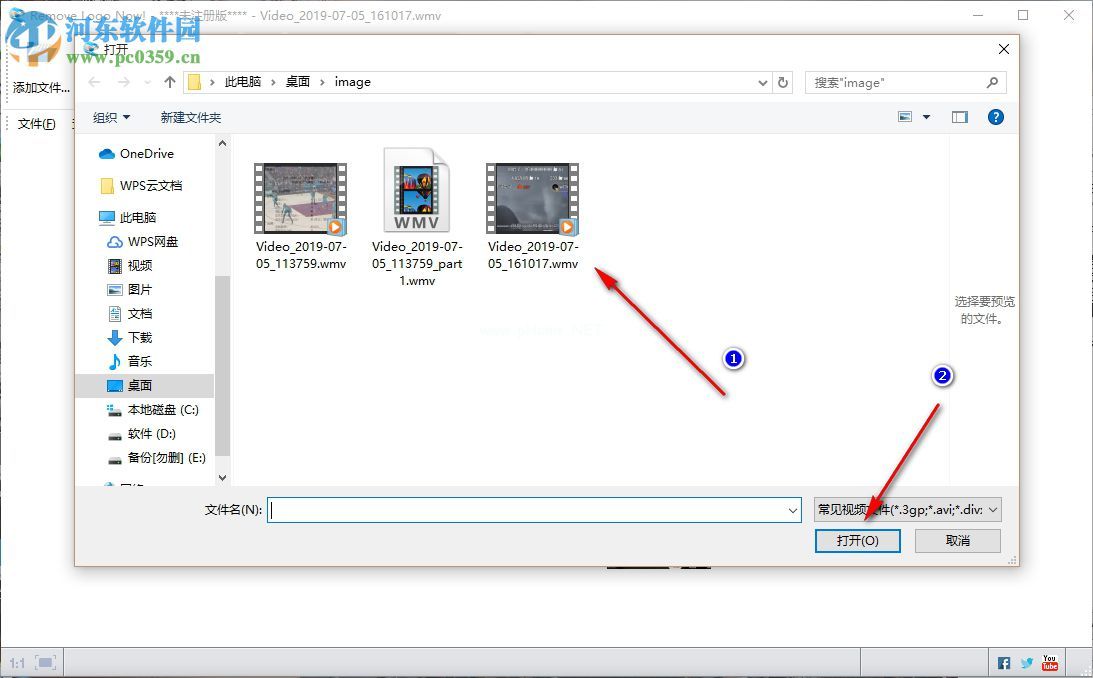1093x678 pixels.
Task: Click the back navigation arrow
Action: point(94,82)
